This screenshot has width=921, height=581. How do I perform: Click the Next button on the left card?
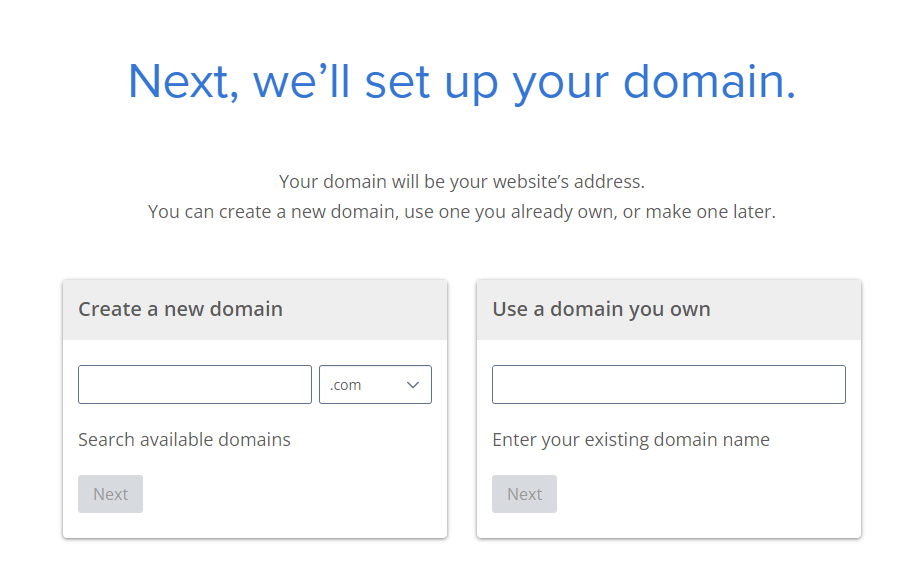click(x=110, y=493)
